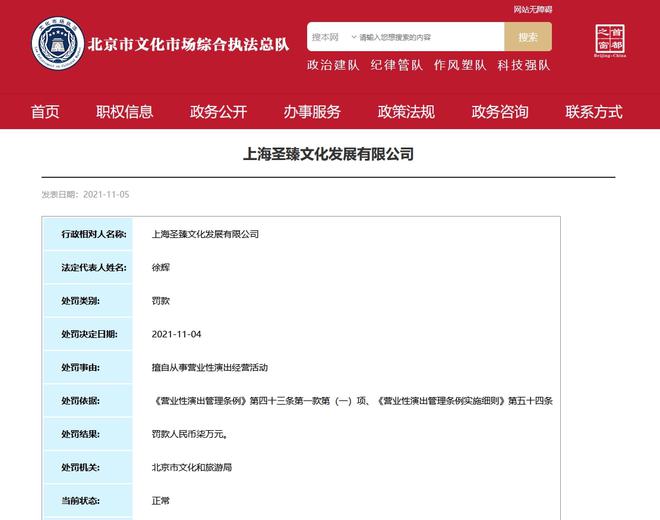This screenshot has width=660, height=520.
Task: Click the publish date 2021-11-05
Action: click(x=106, y=195)
